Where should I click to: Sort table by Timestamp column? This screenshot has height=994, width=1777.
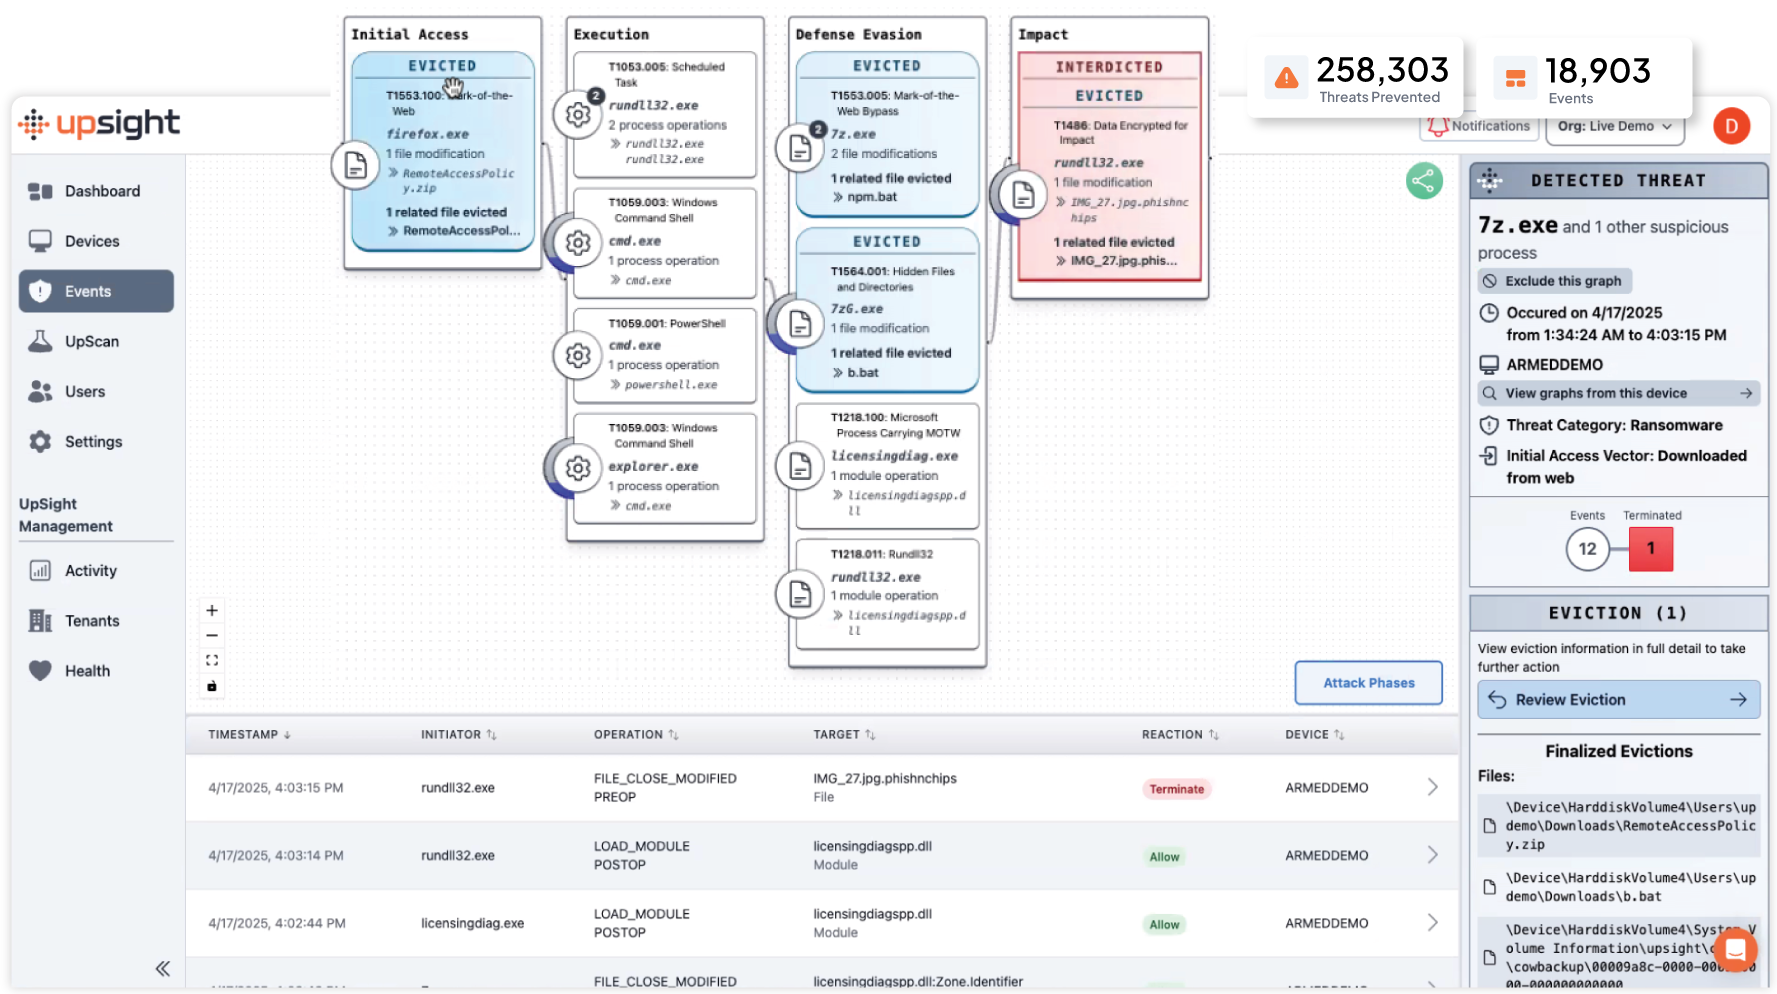[x=249, y=735]
